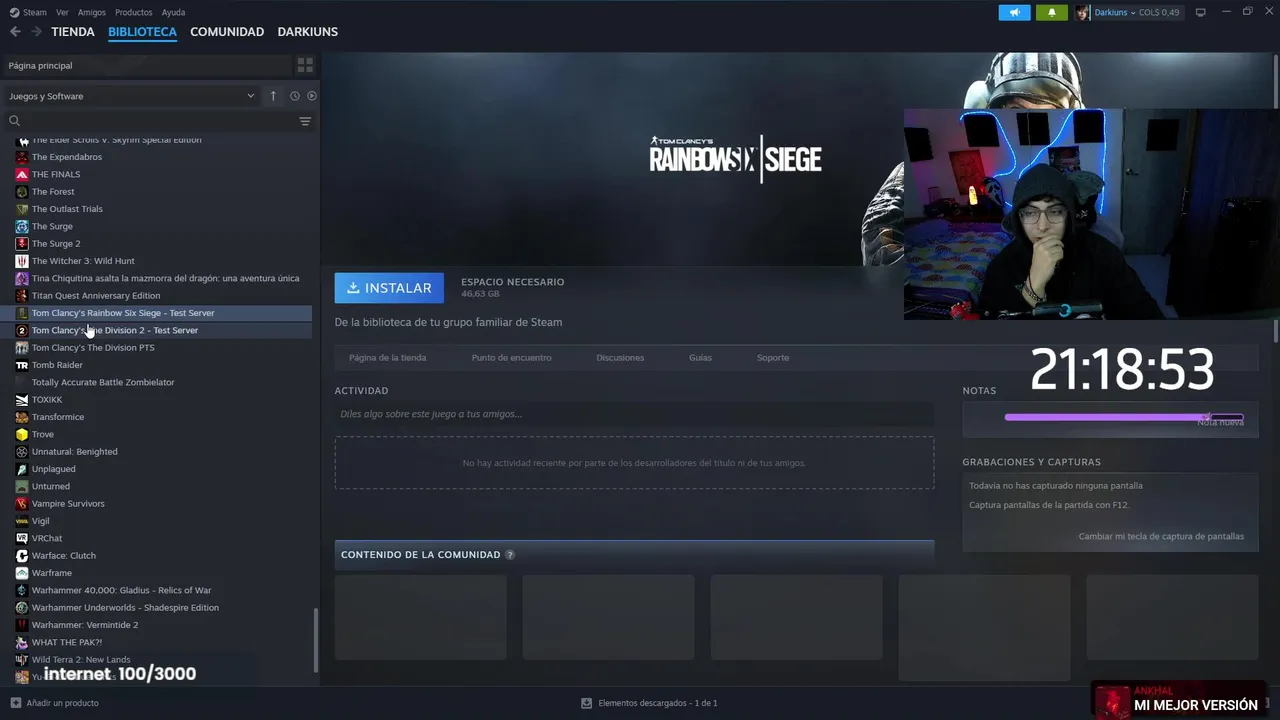Click The Forest game icon

(x=22, y=192)
